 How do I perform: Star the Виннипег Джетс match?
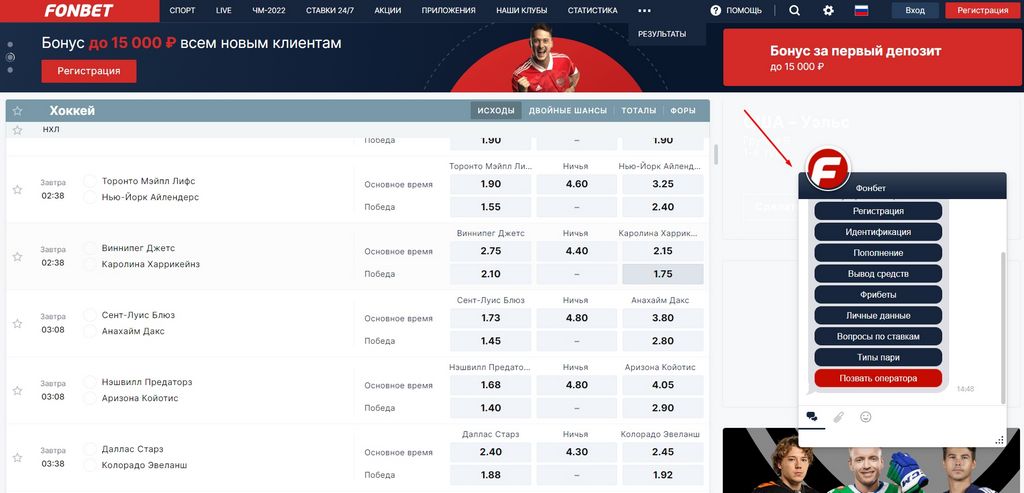pos(18,257)
